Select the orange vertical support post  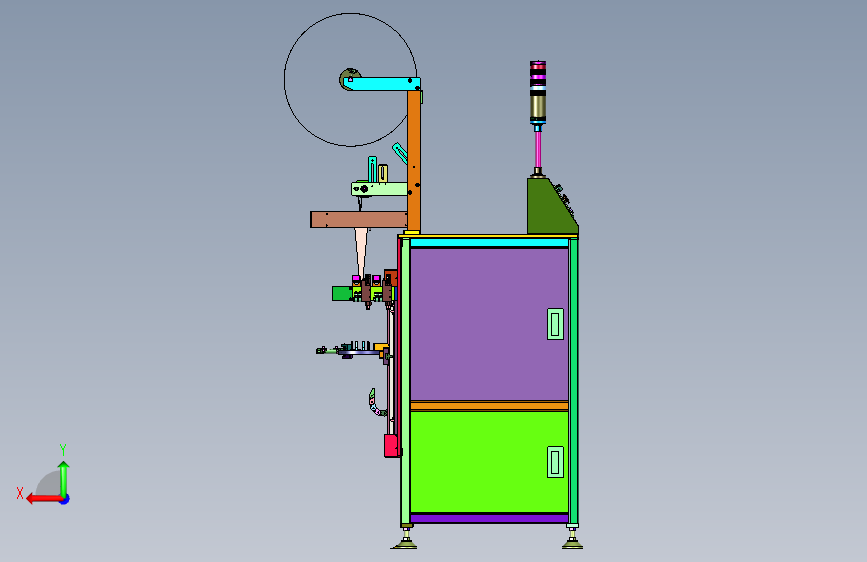point(414,160)
